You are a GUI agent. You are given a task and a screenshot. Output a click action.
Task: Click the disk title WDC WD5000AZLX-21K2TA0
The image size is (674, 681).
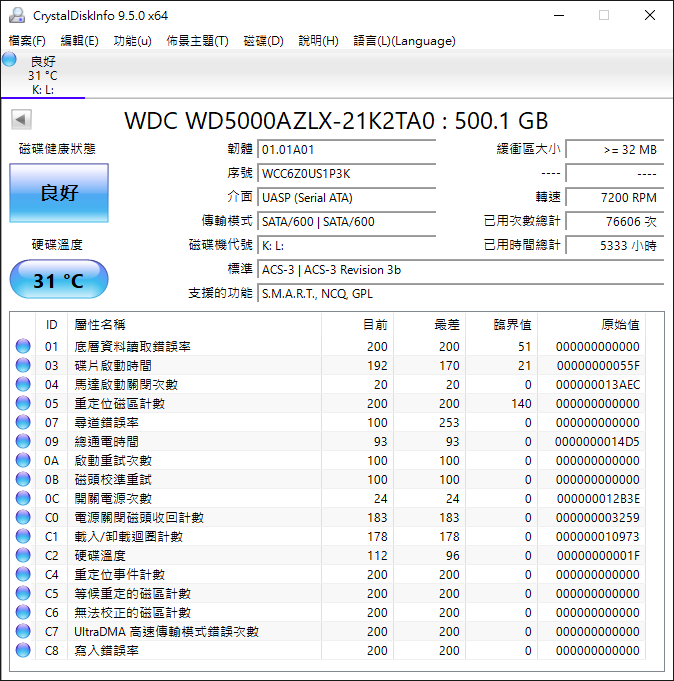click(x=280, y=121)
